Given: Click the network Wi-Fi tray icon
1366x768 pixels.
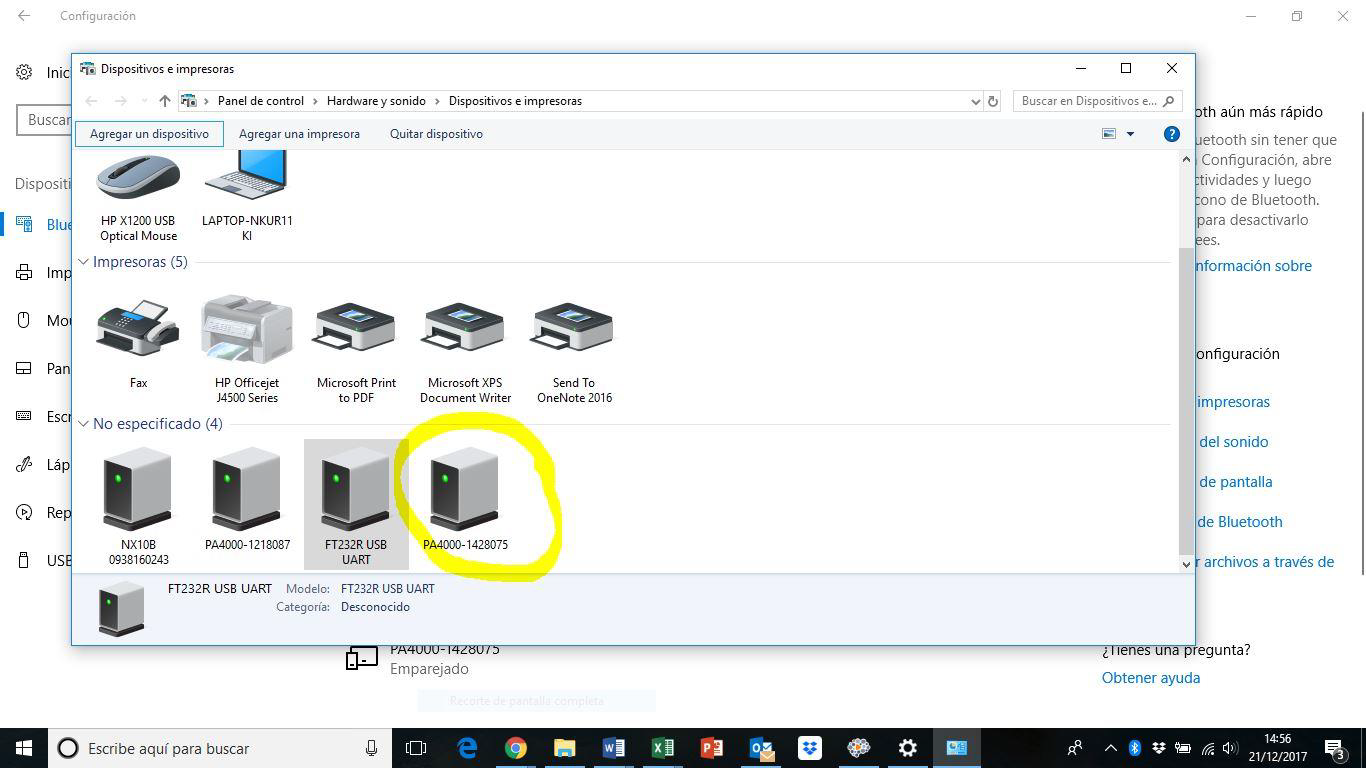Looking at the screenshot, I should (x=1207, y=748).
